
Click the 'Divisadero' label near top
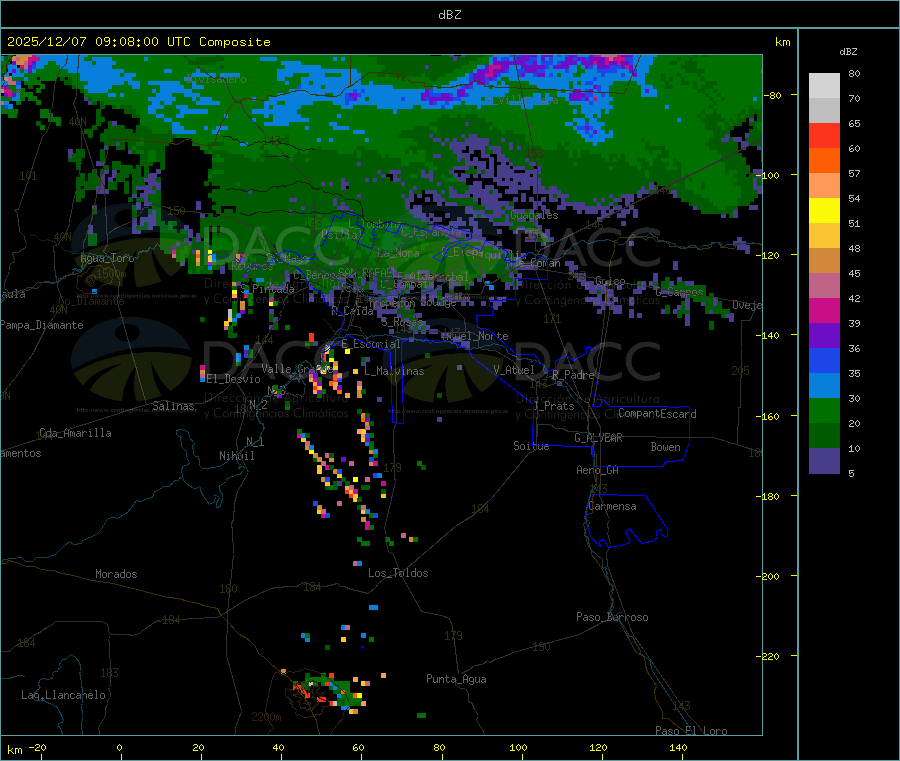point(216,79)
